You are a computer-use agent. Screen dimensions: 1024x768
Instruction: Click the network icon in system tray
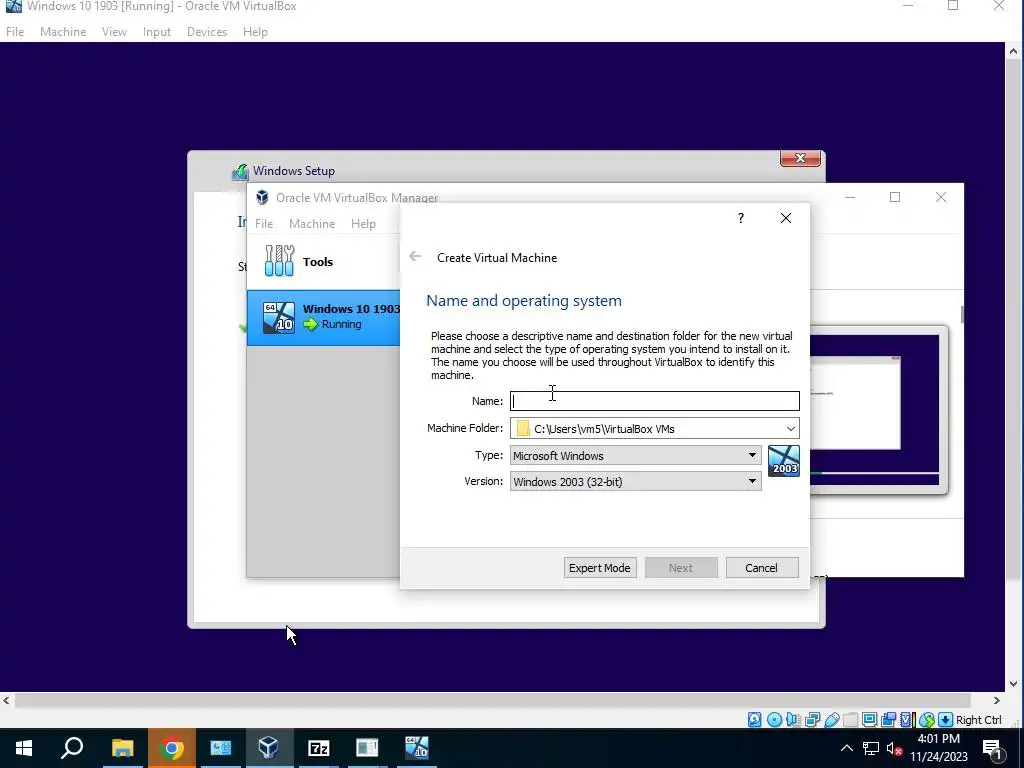tap(871, 748)
